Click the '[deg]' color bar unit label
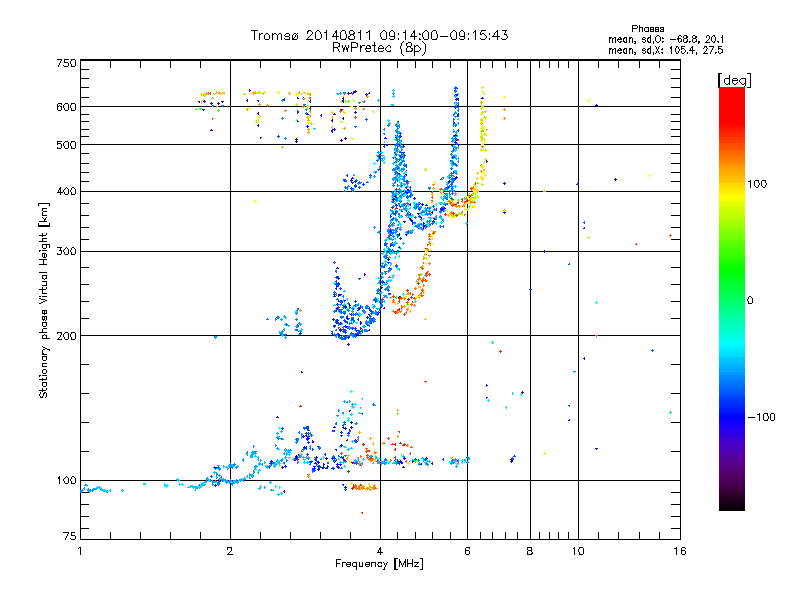Image resolution: width=800 pixels, height=600 pixels. coord(734,80)
